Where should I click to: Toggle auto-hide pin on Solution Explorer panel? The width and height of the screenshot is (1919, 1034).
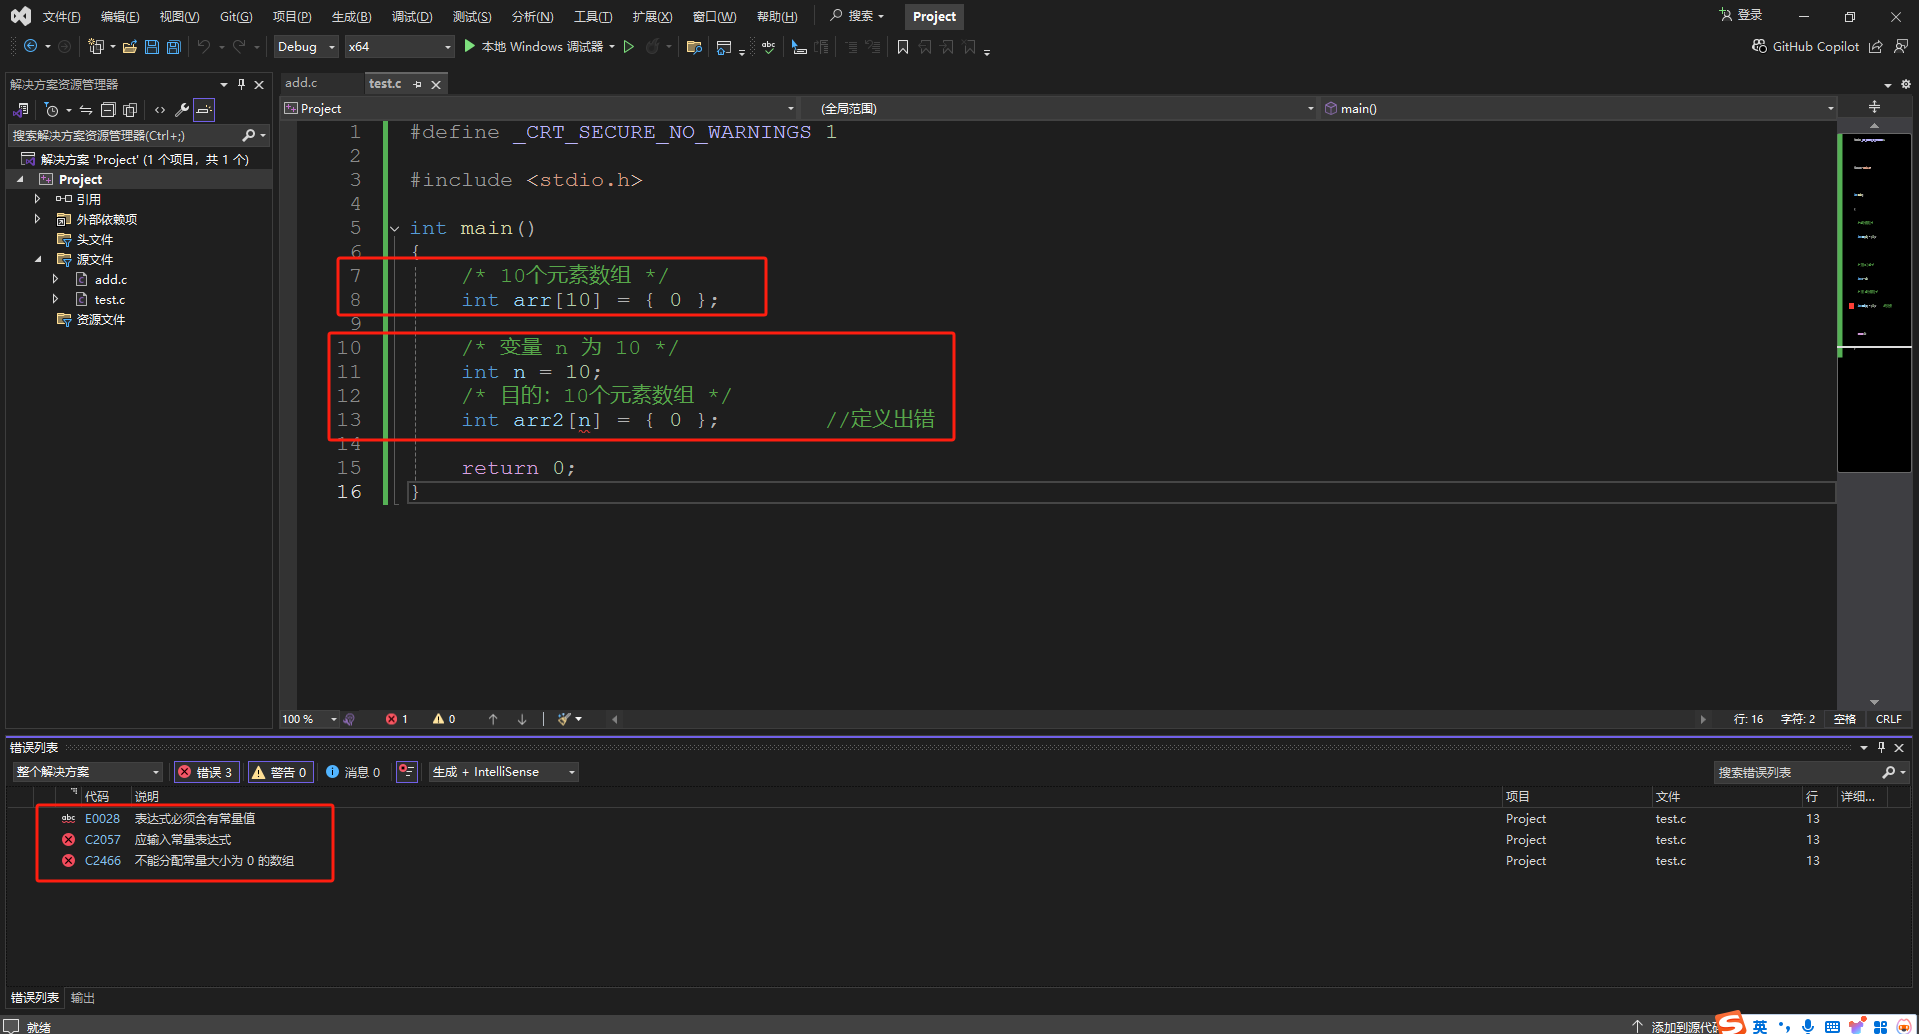point(241,85)
